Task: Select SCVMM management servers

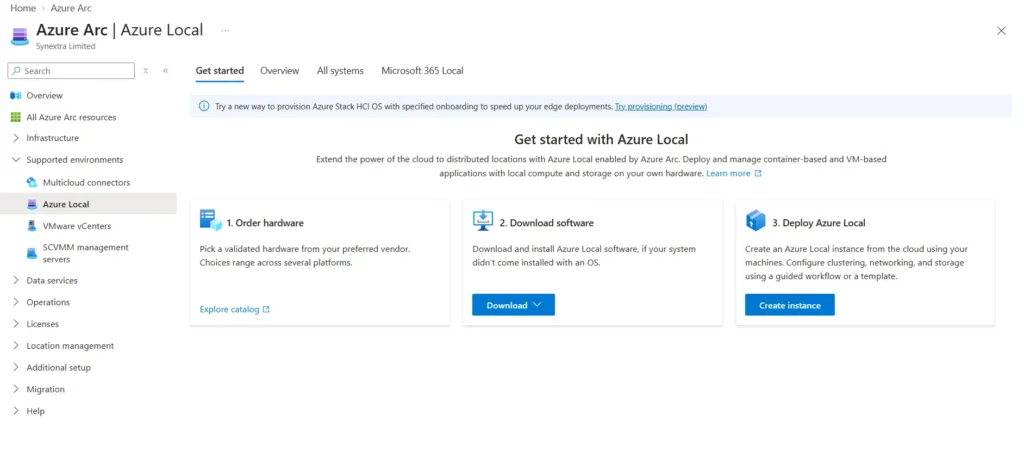Action: (88, 253)
